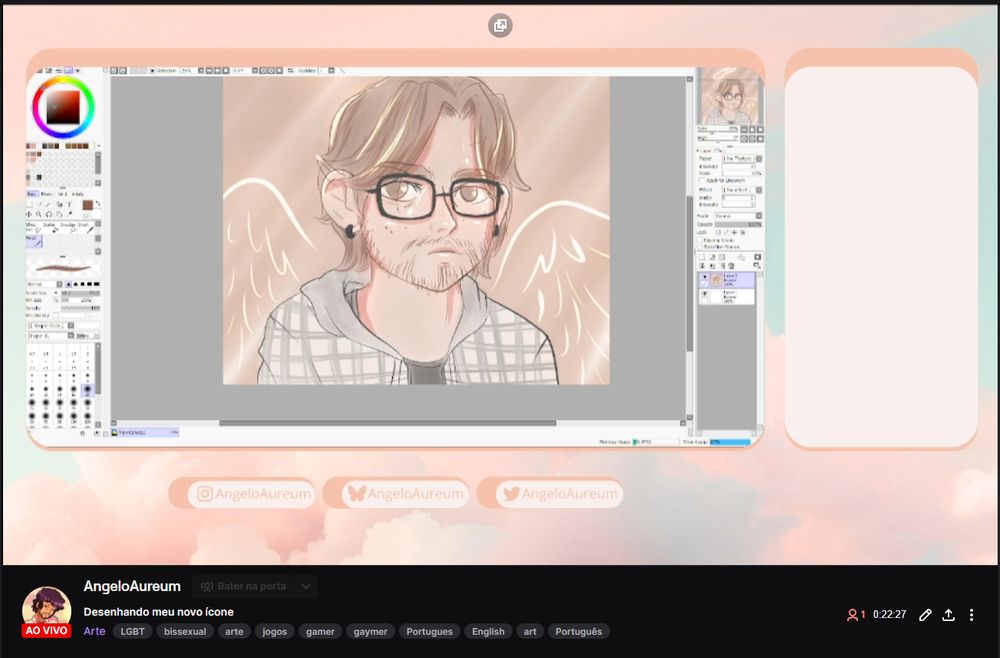The image size is (1000, 658).
Task: Click the AO VIVO live badge
Action: pyautogui.click(x=47, y=631)
